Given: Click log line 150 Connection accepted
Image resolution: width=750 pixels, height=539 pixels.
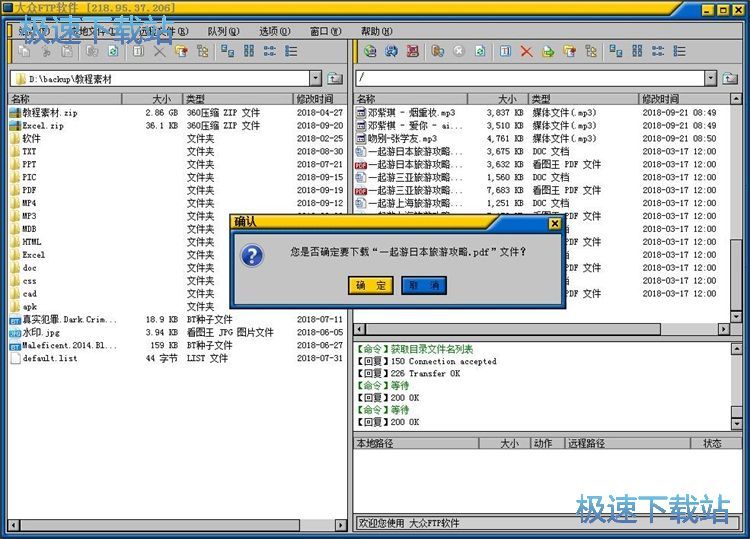Looking at the screenshot, I should [x=427, y=362].
